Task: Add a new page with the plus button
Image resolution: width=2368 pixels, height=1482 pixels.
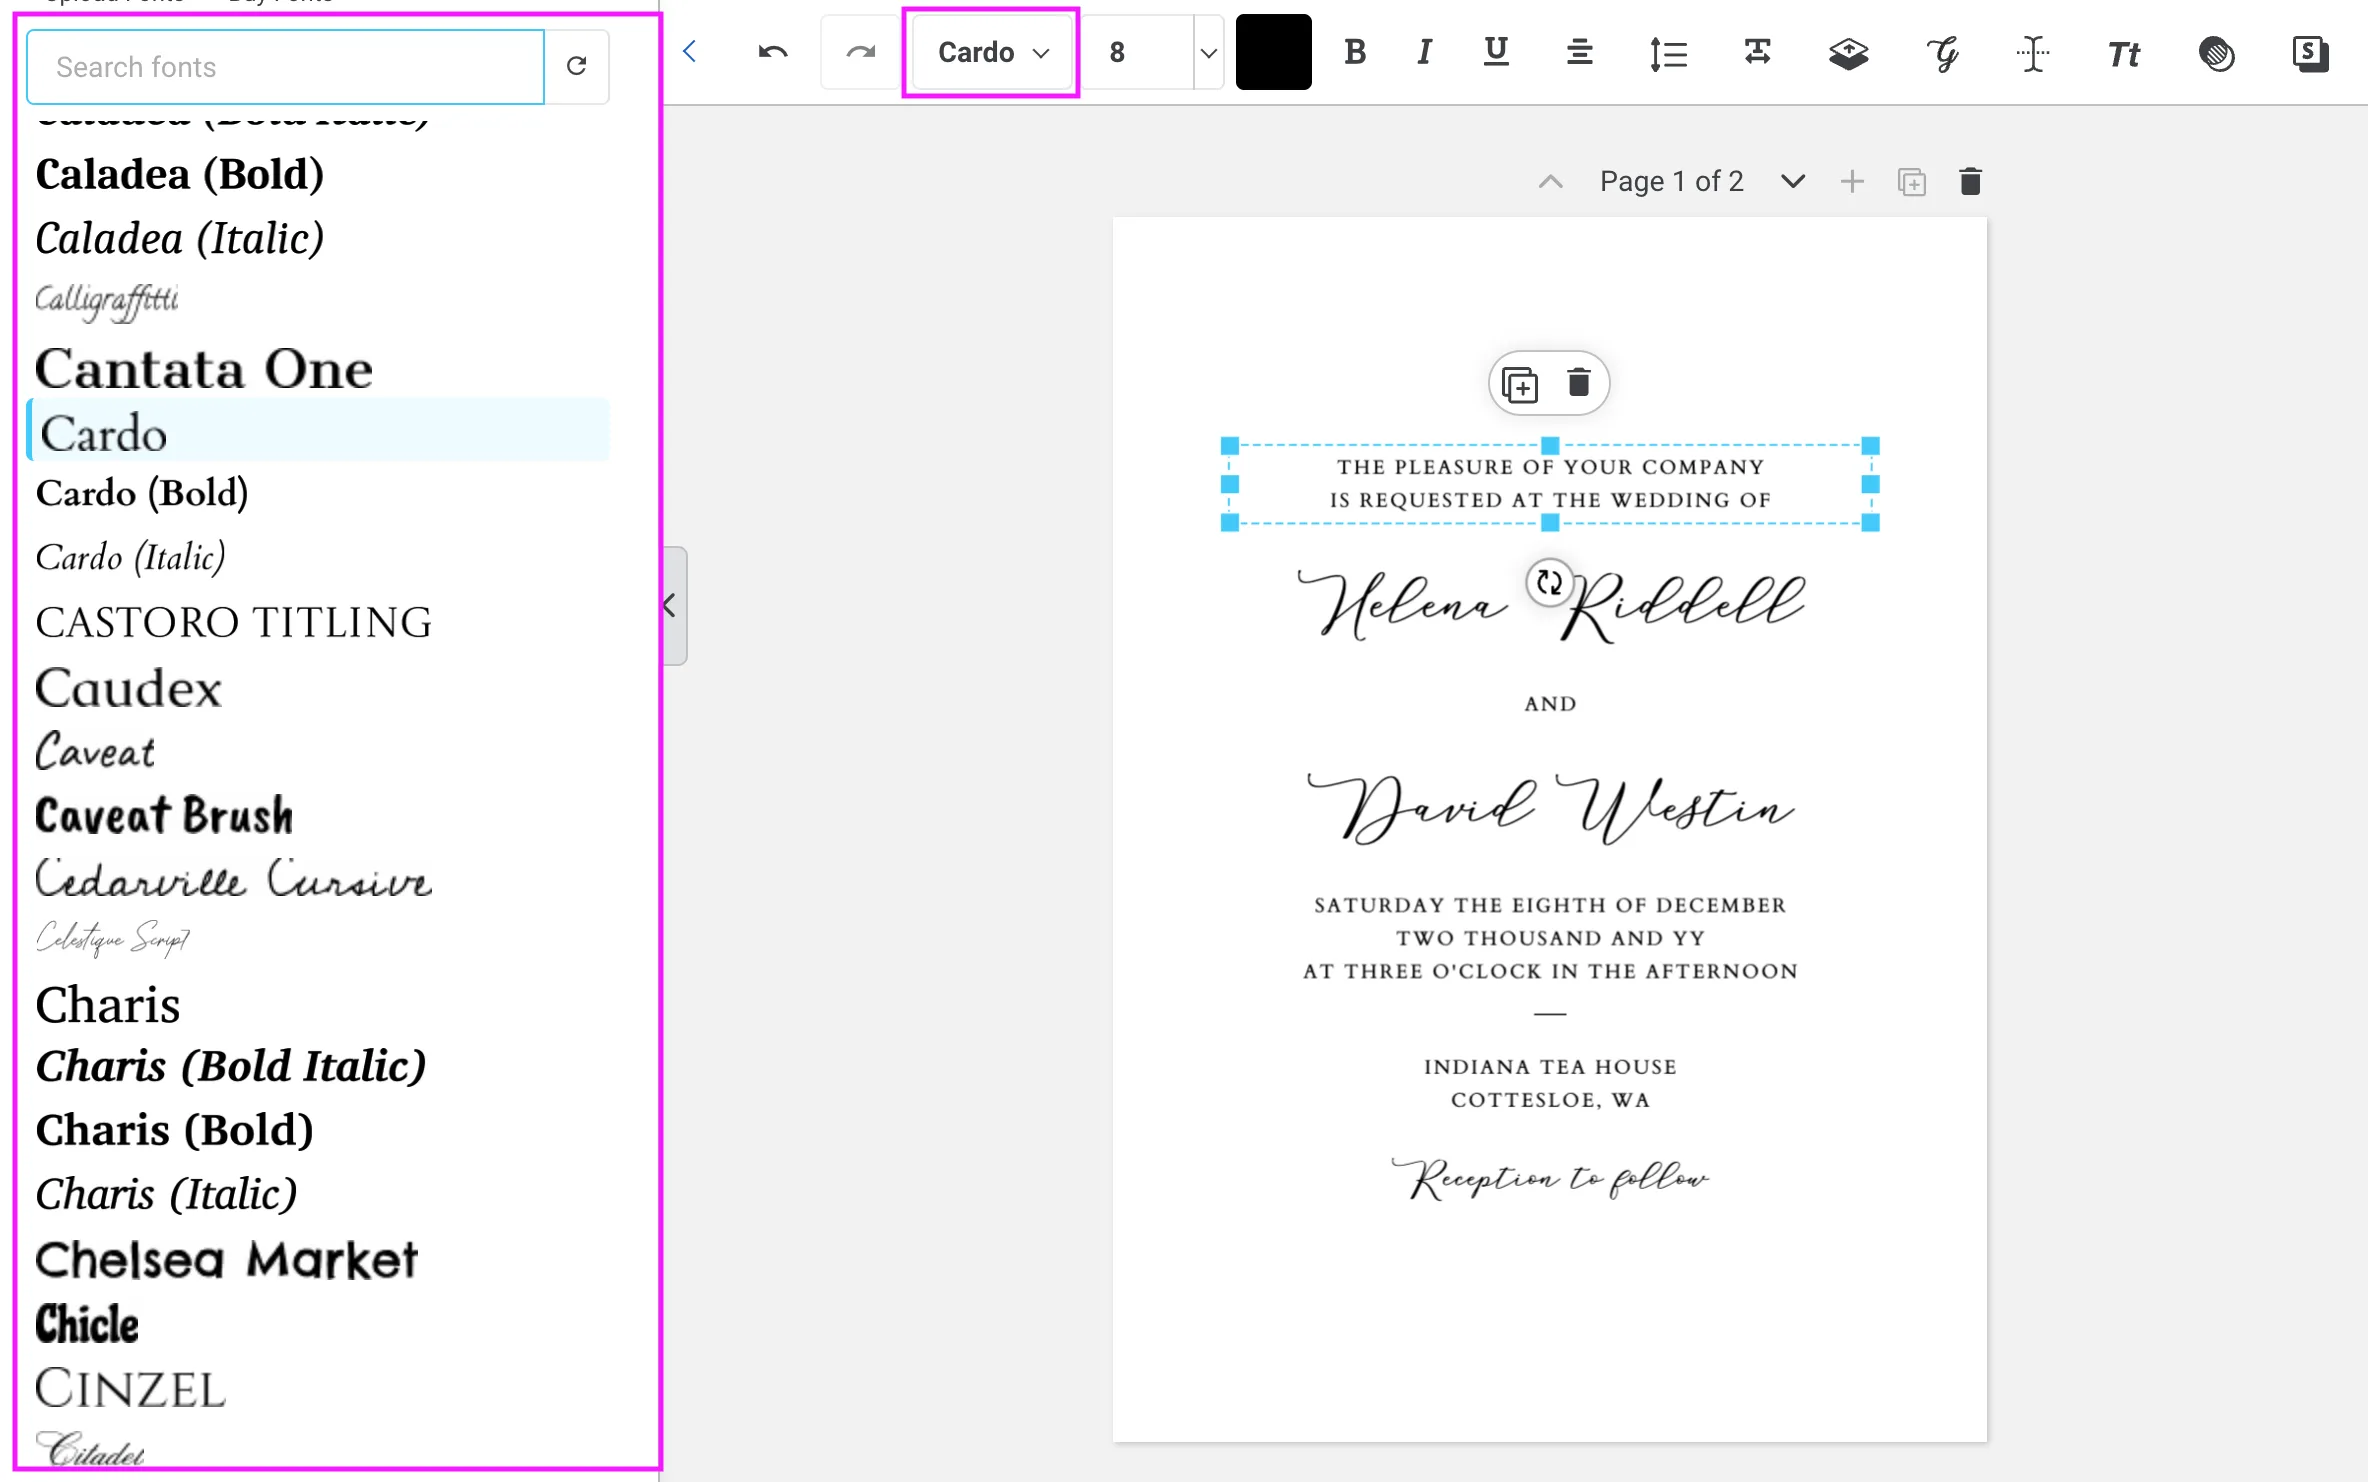Action: 1852,181
